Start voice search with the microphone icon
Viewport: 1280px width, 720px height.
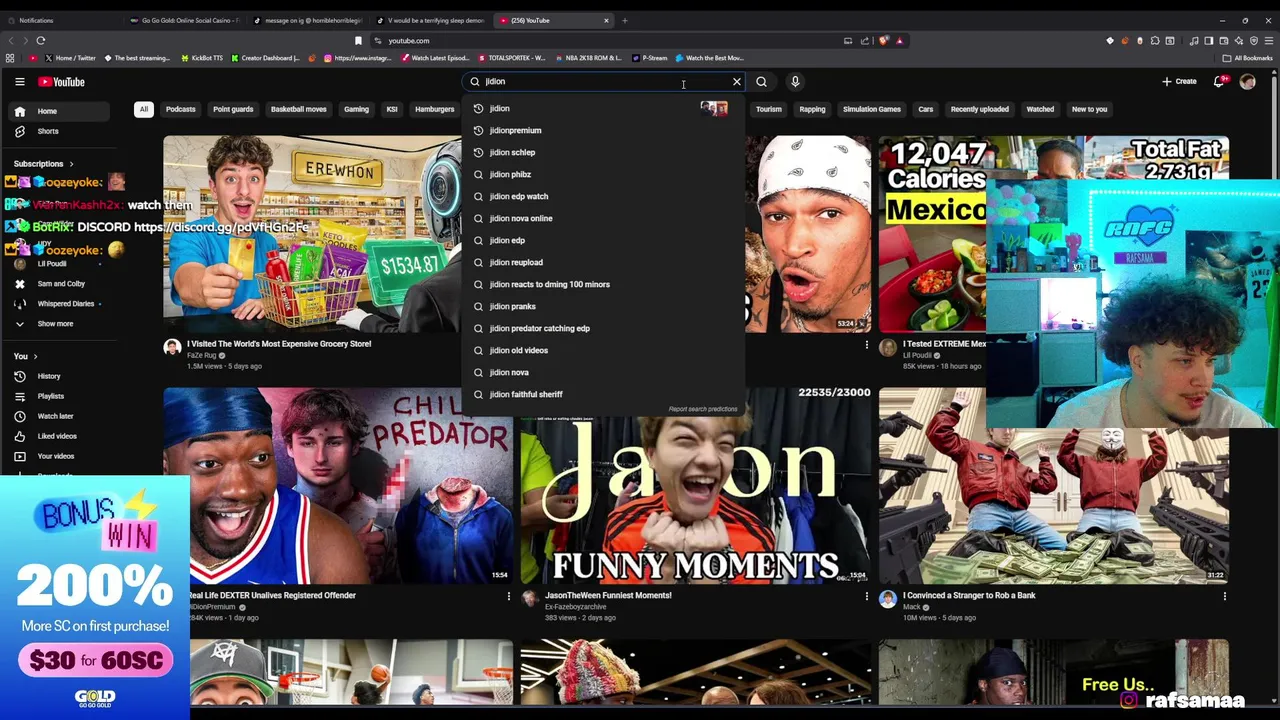(795, 82)
